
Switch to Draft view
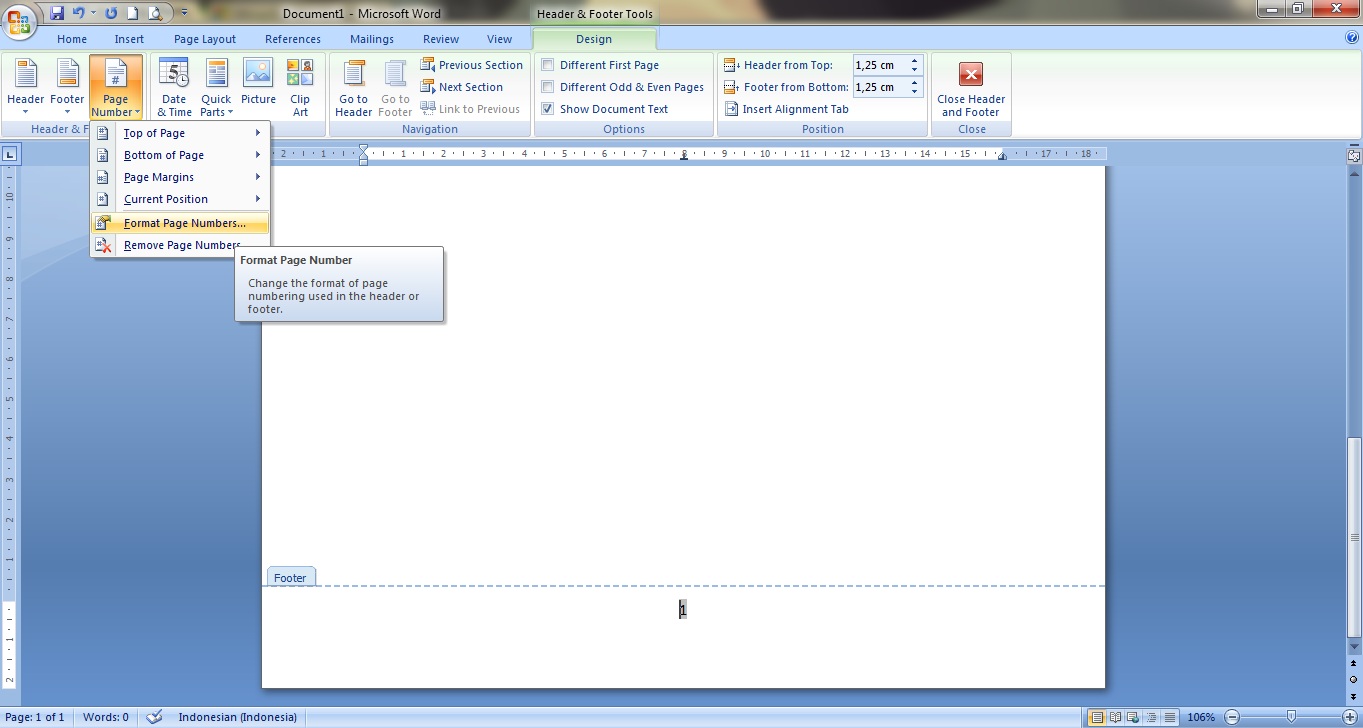[1169, 717]
